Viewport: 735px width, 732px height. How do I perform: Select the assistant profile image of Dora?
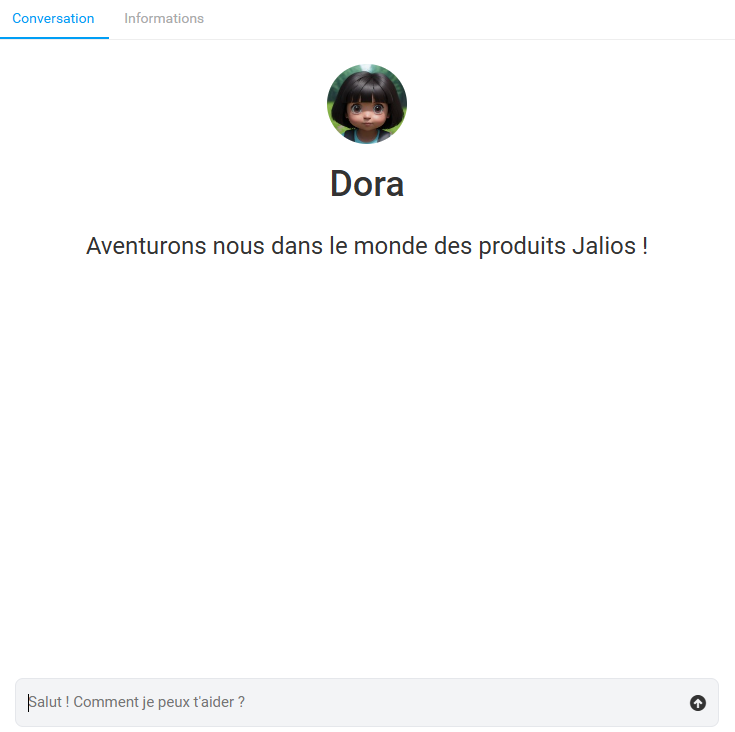tap(367, 104)
